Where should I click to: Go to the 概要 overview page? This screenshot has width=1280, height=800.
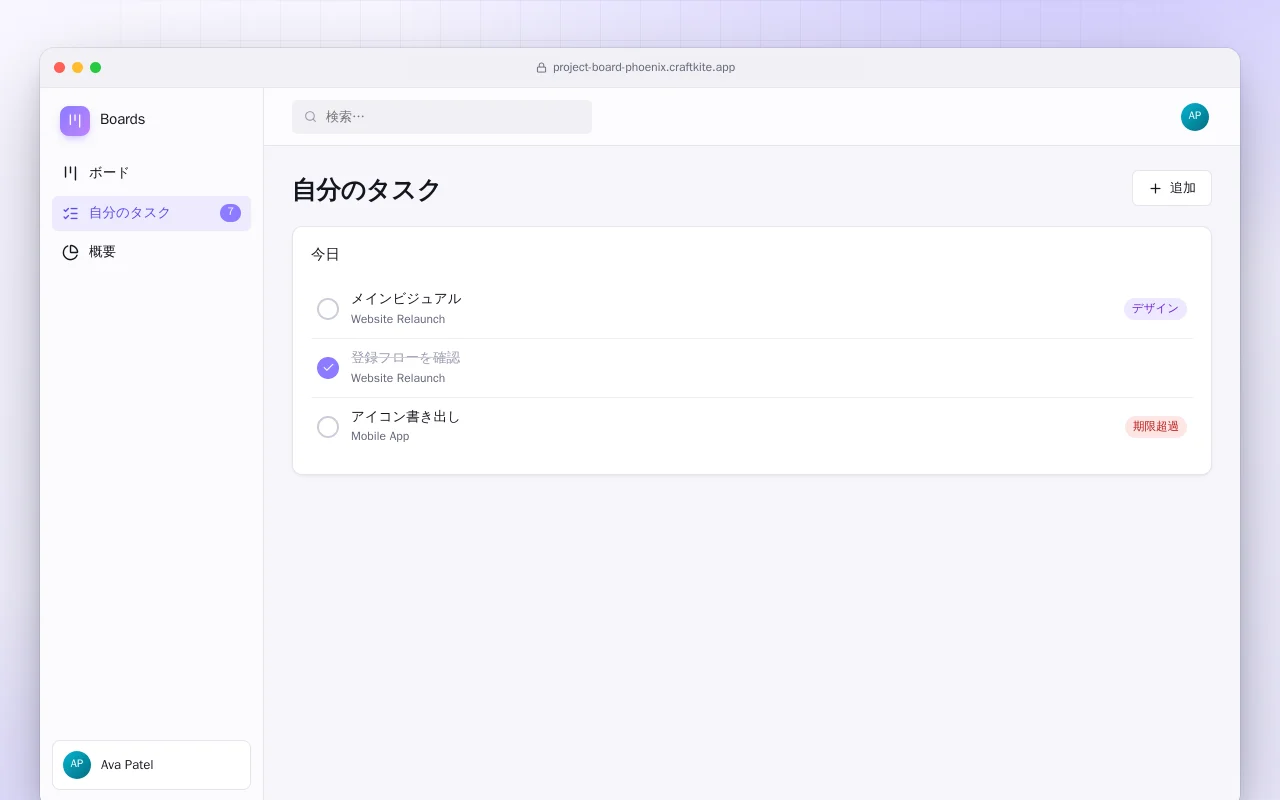coord(151,252)
